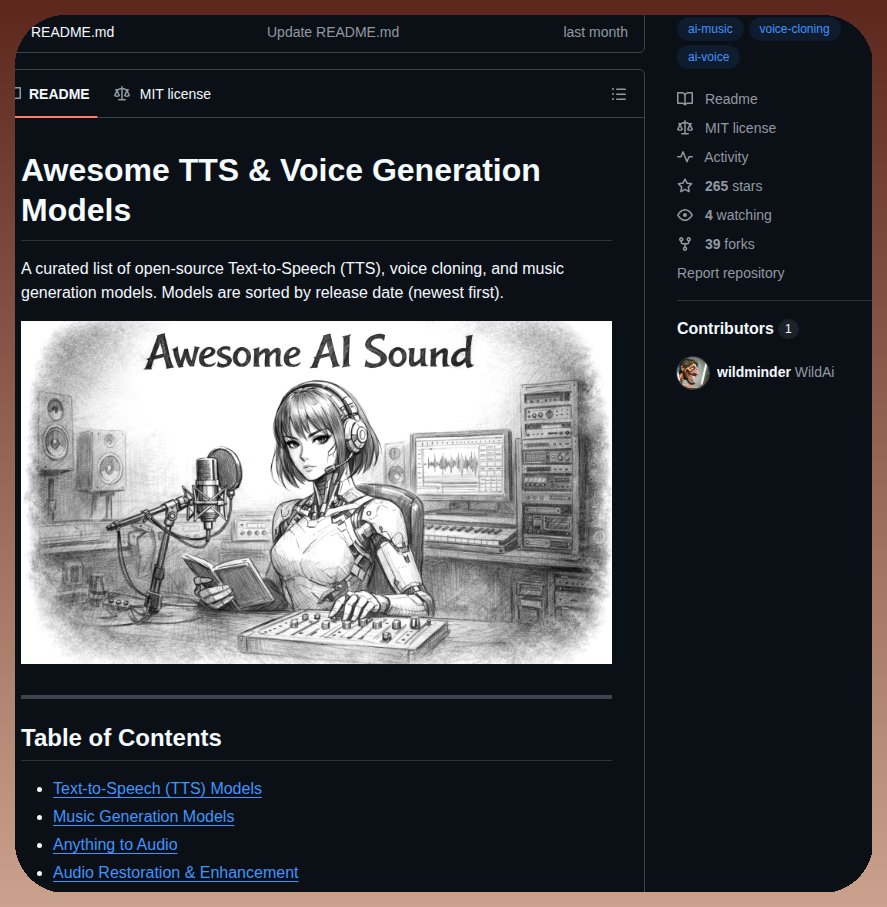The height and width of the screenshot is (907, 887).
Task: Open the ai-voice topic tag
Action: click(x=708, y=57)
